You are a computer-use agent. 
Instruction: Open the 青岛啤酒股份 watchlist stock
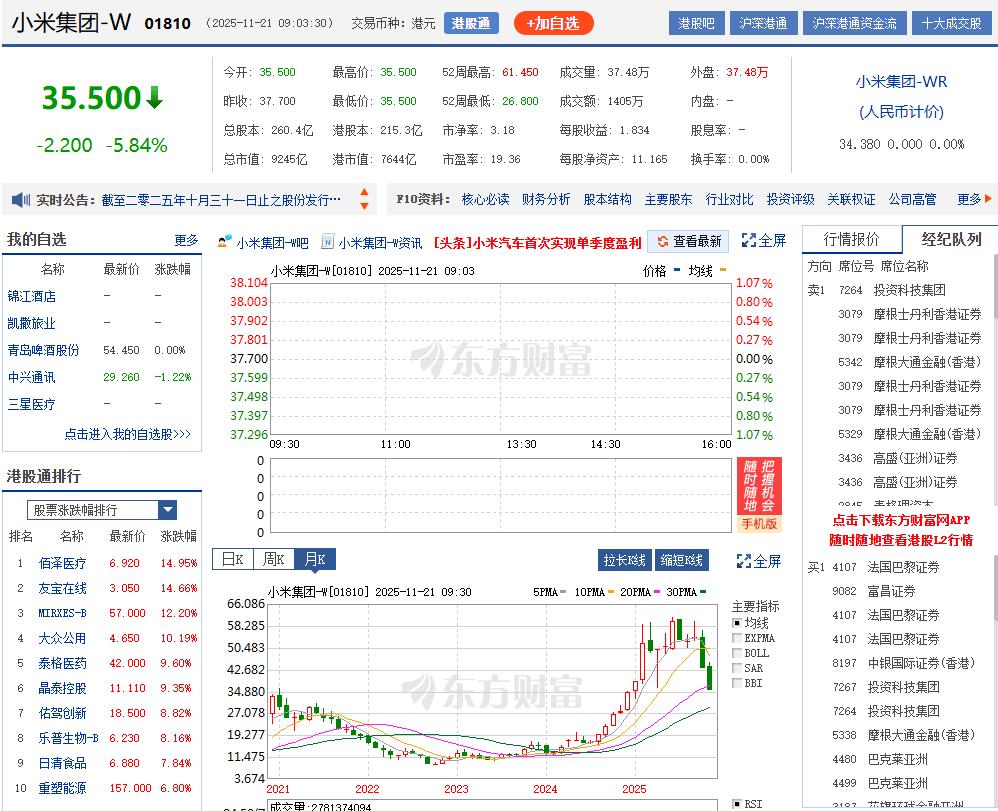[x=43, y=350]
